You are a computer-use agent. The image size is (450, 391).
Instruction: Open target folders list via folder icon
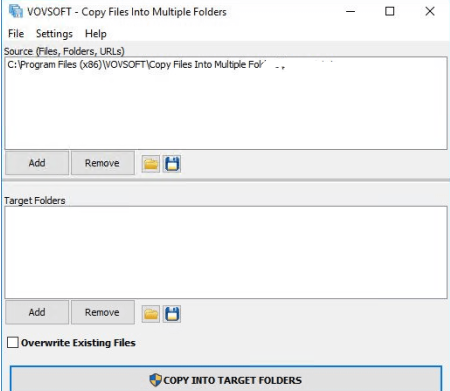(151, 314)
